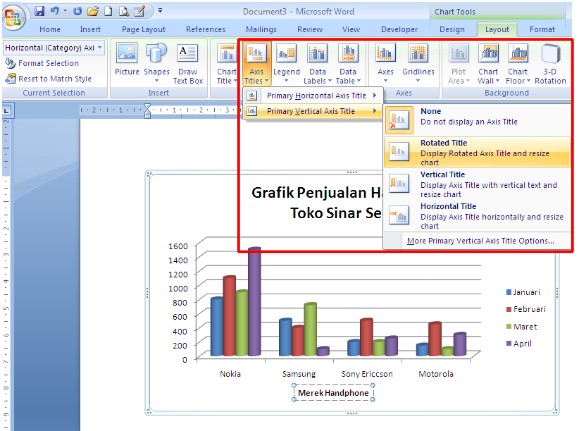This screenshot has height=431, width=579.
Task: Click Februari legend entry
Action: (x=526, y=309)
